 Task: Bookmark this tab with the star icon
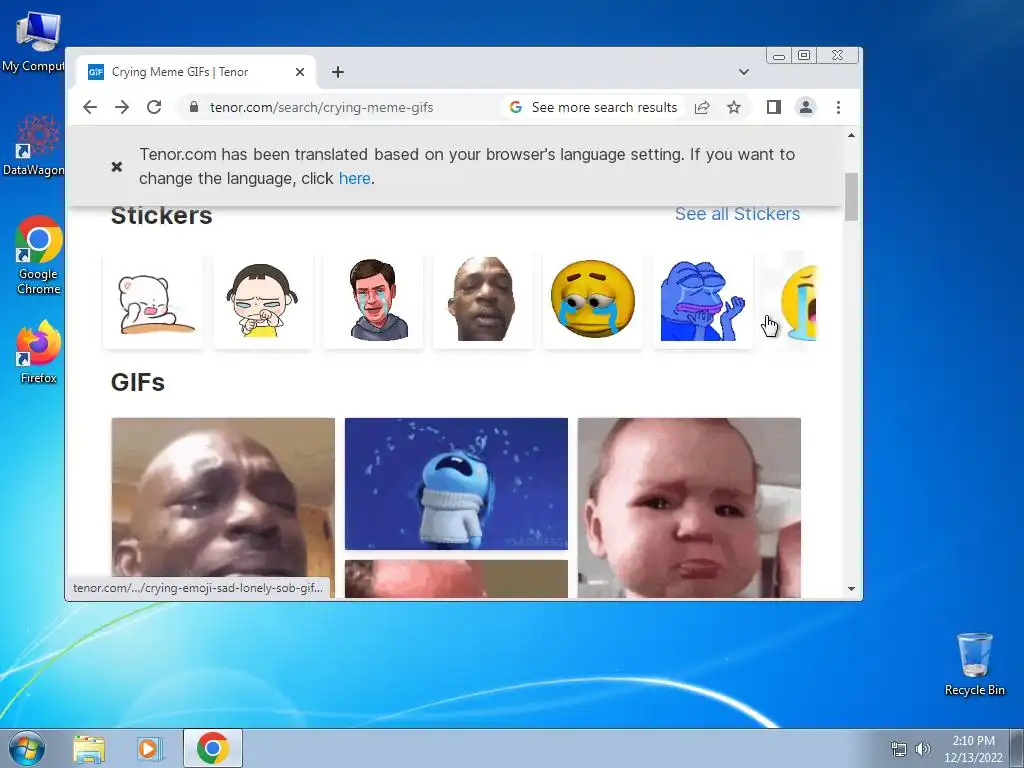click(734, 107)
